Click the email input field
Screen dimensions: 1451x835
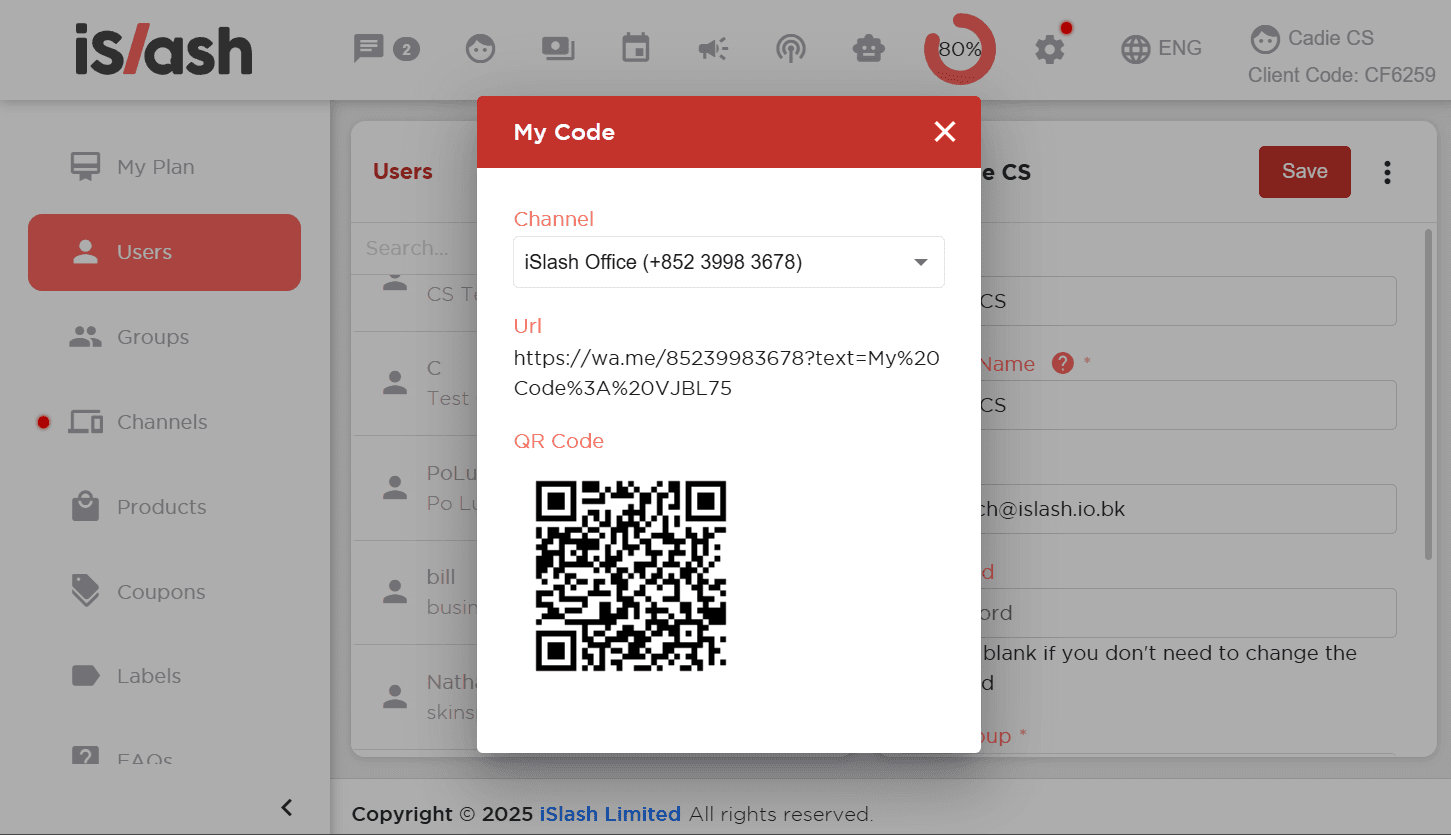coord(1188,509)
